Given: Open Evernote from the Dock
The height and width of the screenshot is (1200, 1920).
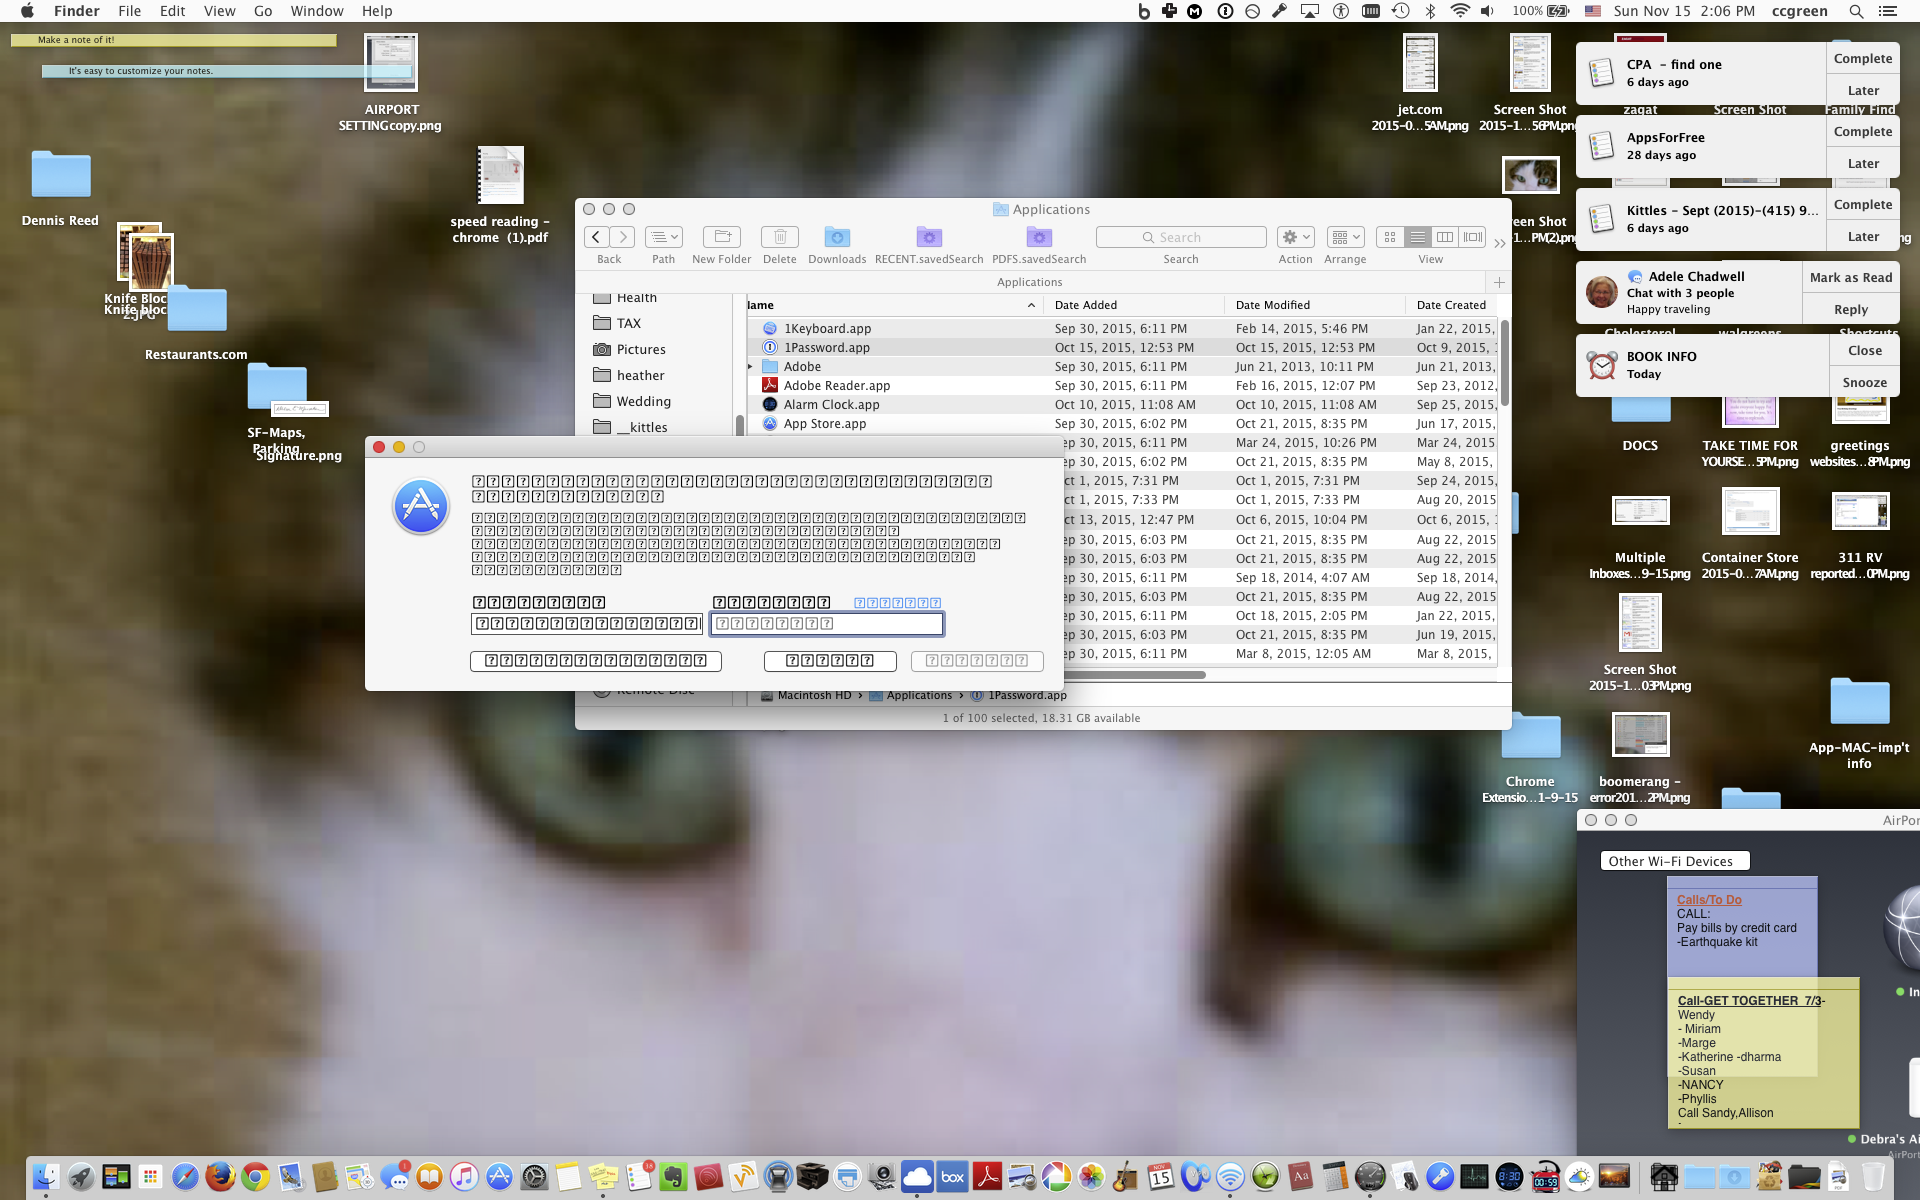Looking at the screenshot, I should point(673,1177).
